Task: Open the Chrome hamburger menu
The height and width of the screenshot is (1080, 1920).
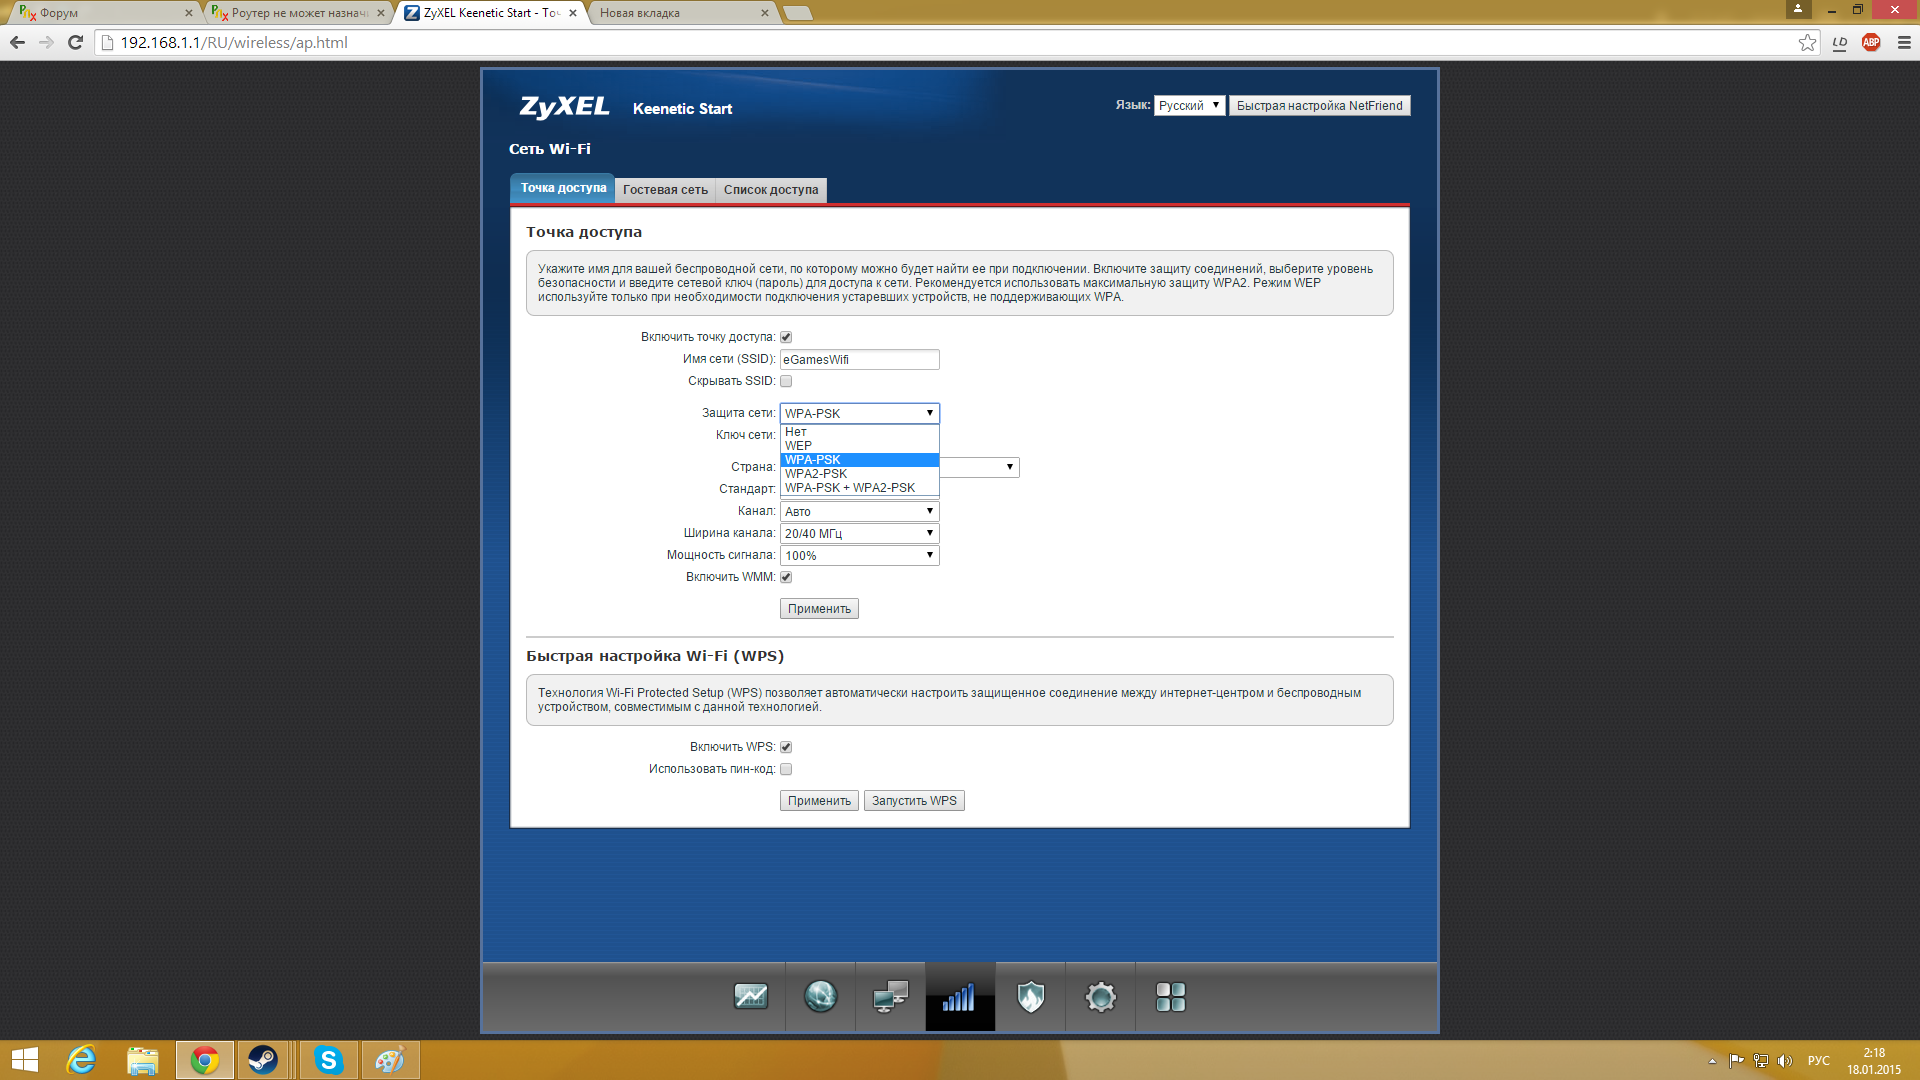Action: point(1904,42)
